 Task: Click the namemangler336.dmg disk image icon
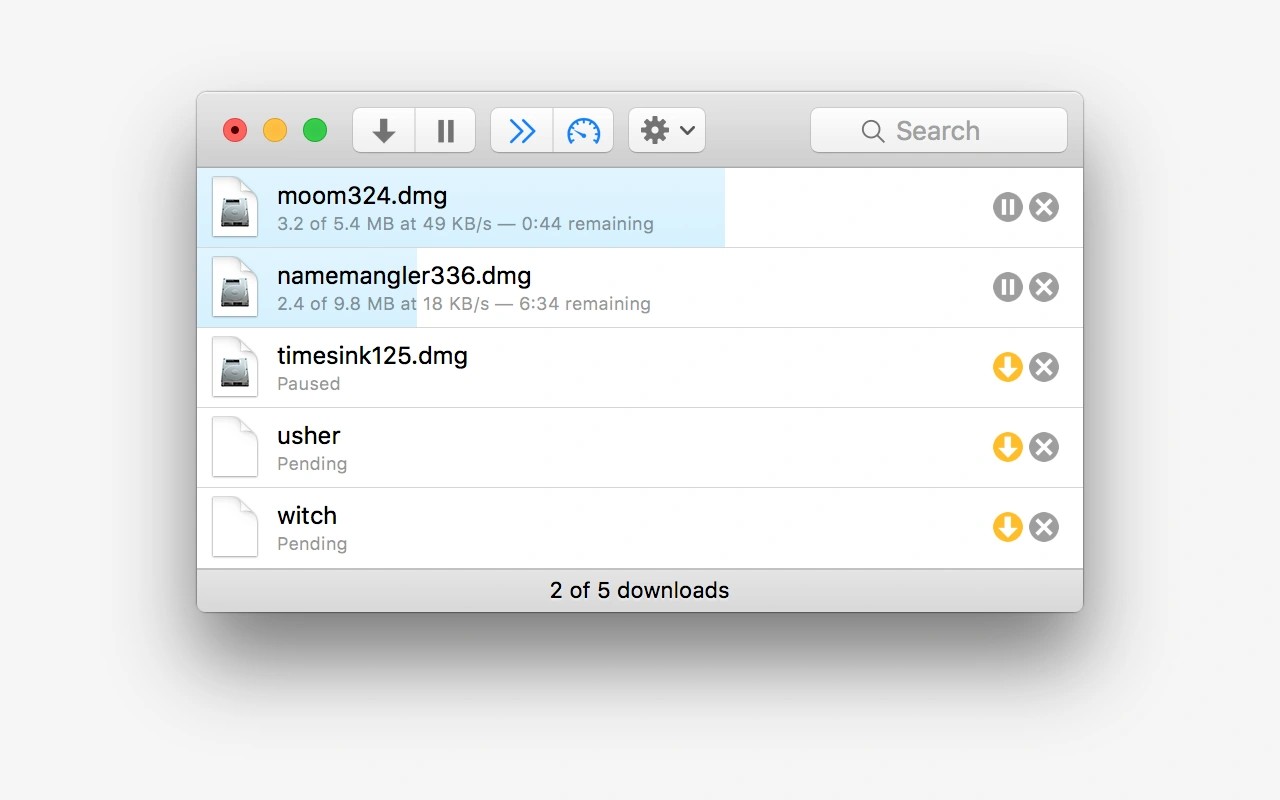coord(235,287)
